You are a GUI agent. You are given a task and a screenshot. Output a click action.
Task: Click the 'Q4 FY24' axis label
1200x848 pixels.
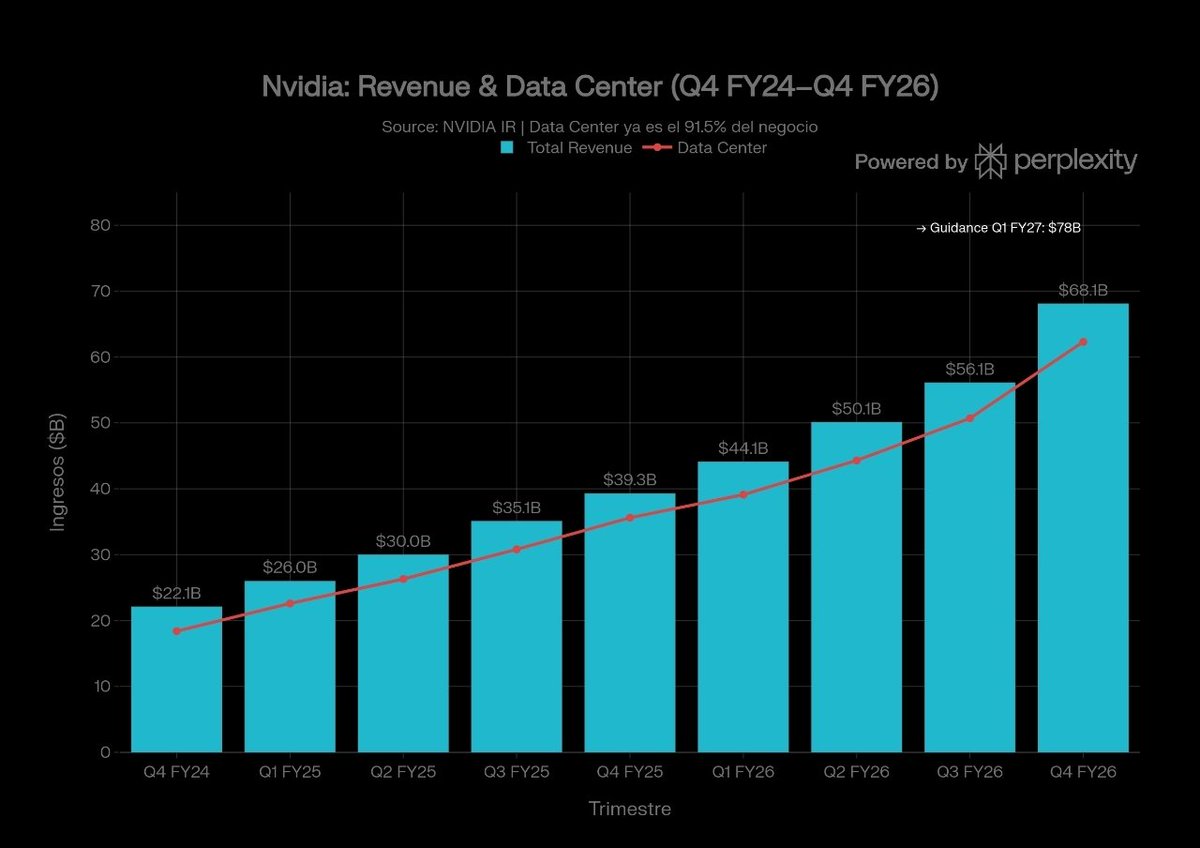(177, 773)
